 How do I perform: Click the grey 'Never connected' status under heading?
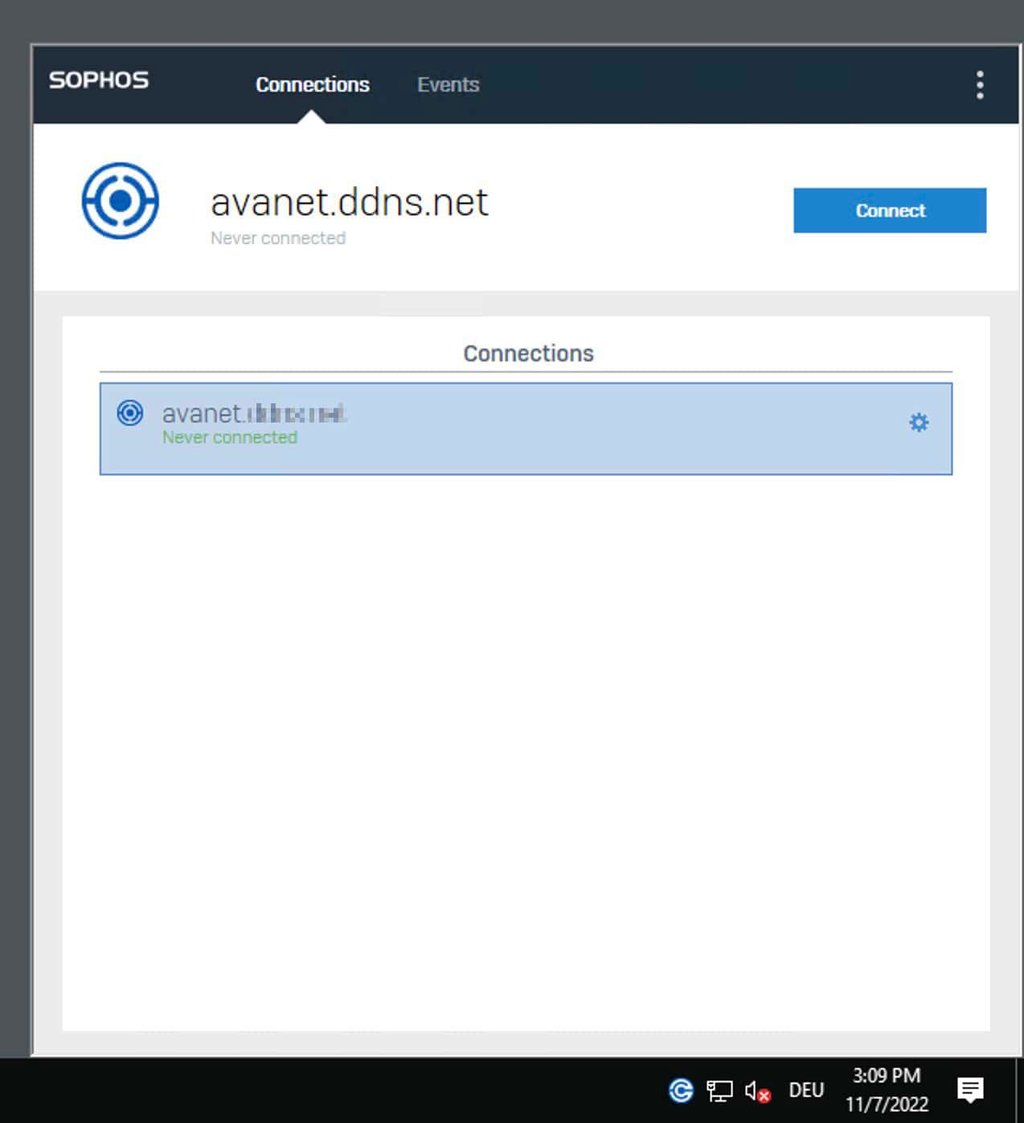click(x=278, y=238)
